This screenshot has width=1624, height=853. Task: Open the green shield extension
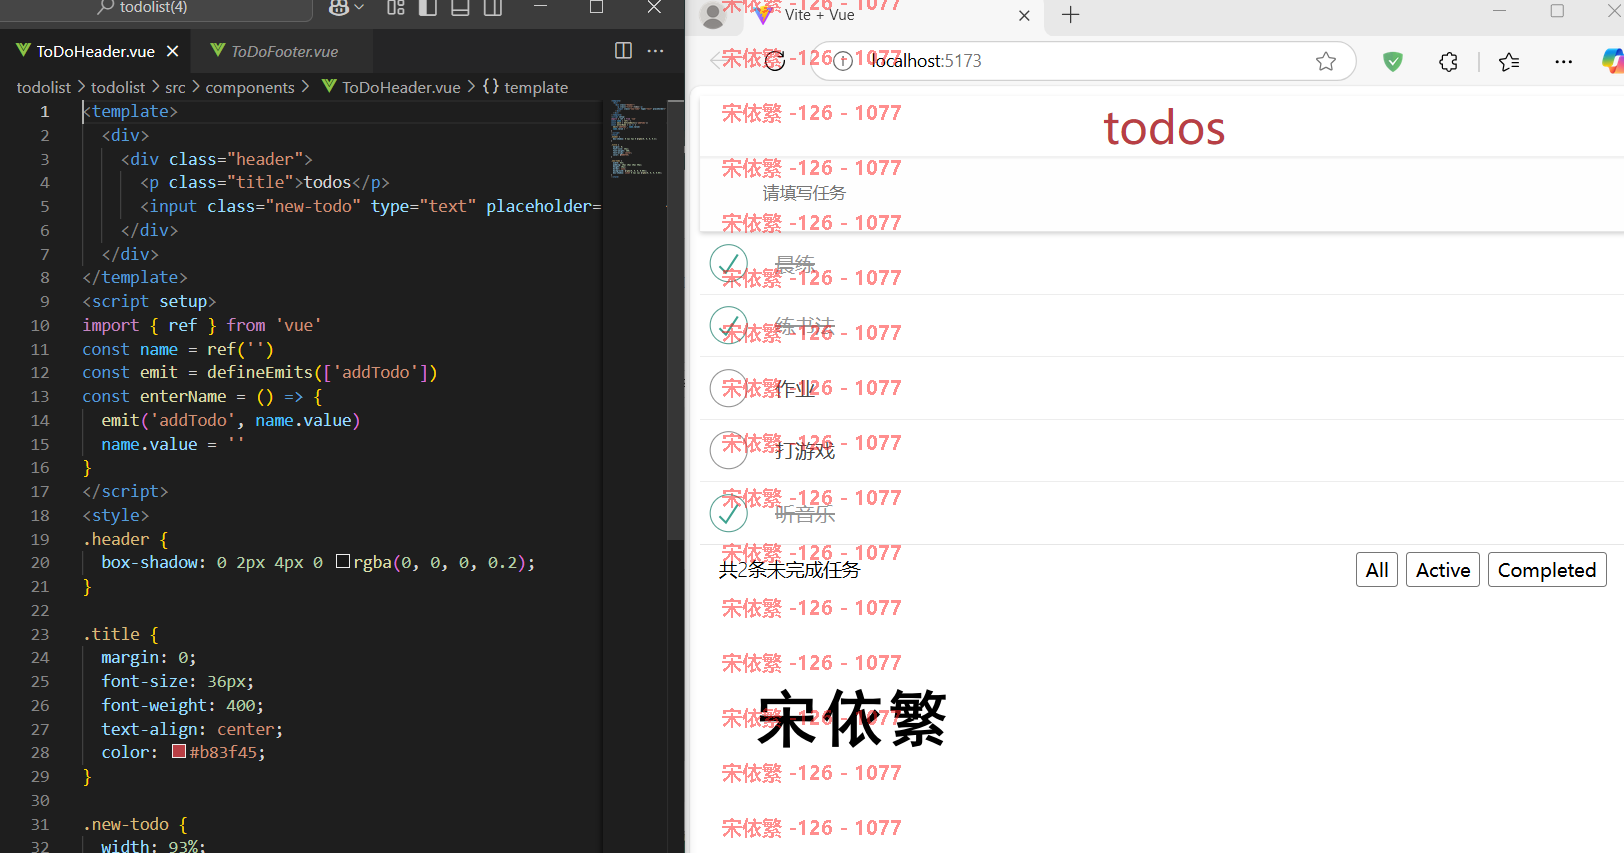point(1392,61)
